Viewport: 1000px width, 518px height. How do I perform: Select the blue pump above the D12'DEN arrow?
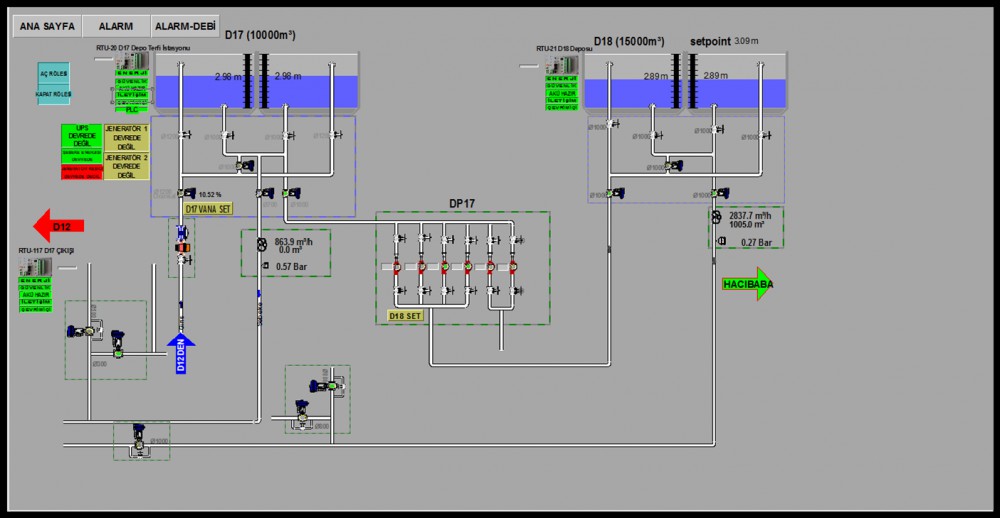coord(181,233)
